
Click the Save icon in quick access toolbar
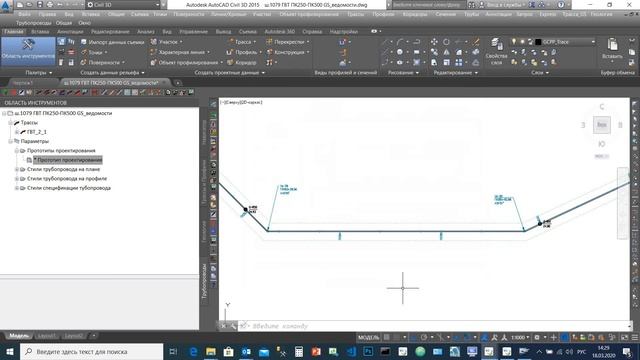(40, 5)
